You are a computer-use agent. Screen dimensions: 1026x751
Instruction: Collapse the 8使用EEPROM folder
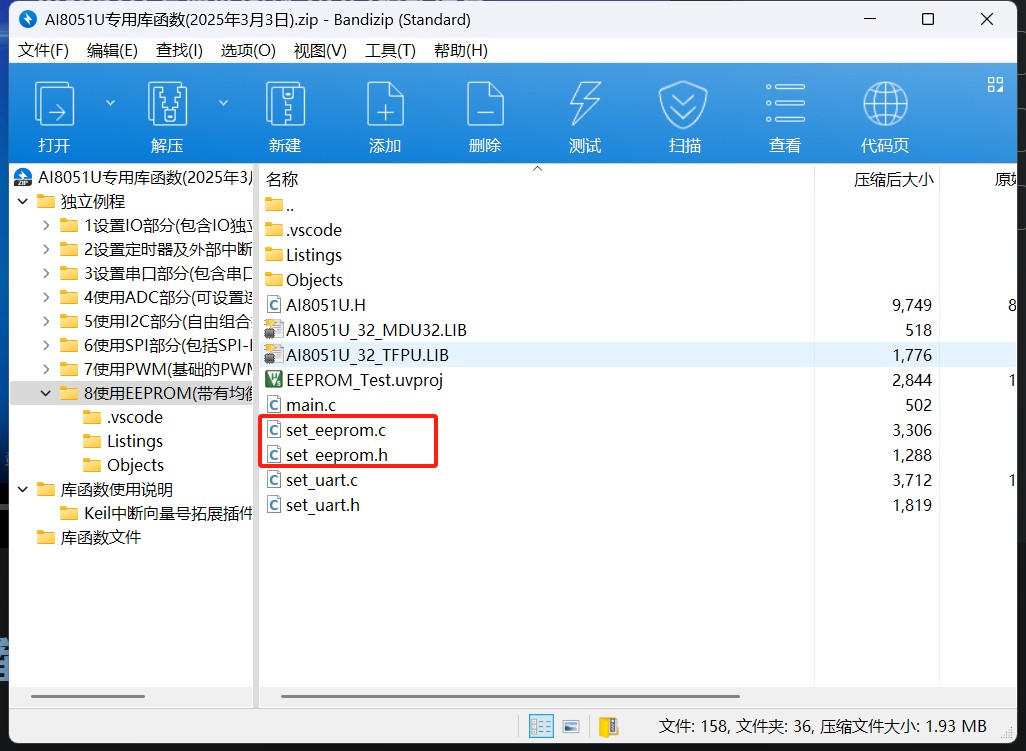pyautogui.click(x=46, y=393)
